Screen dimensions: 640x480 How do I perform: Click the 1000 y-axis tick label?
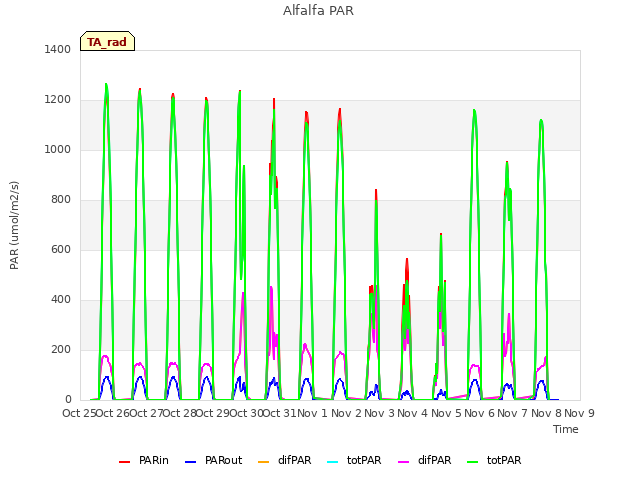pos(57,149)
